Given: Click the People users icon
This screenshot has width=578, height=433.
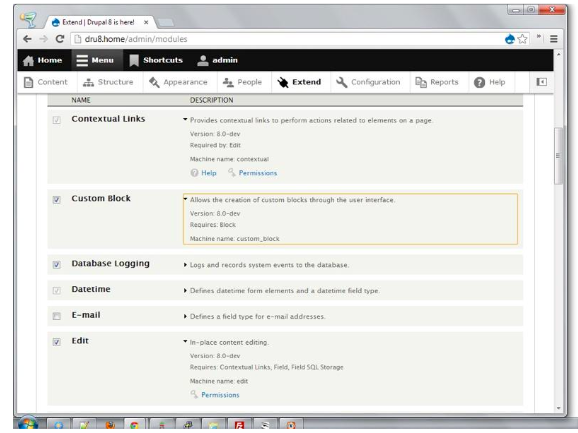Looking at the screenshot, I should click(228, 83).
